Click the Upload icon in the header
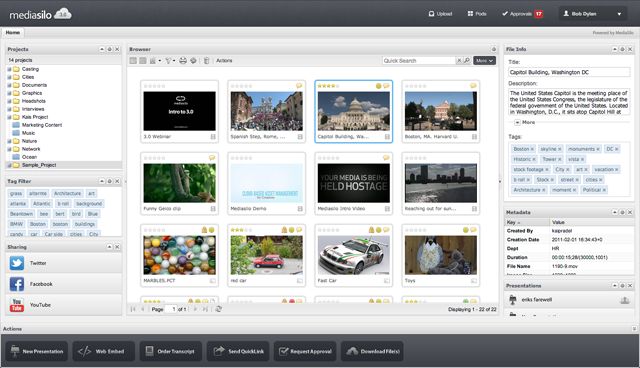 [x=431, y=14]
